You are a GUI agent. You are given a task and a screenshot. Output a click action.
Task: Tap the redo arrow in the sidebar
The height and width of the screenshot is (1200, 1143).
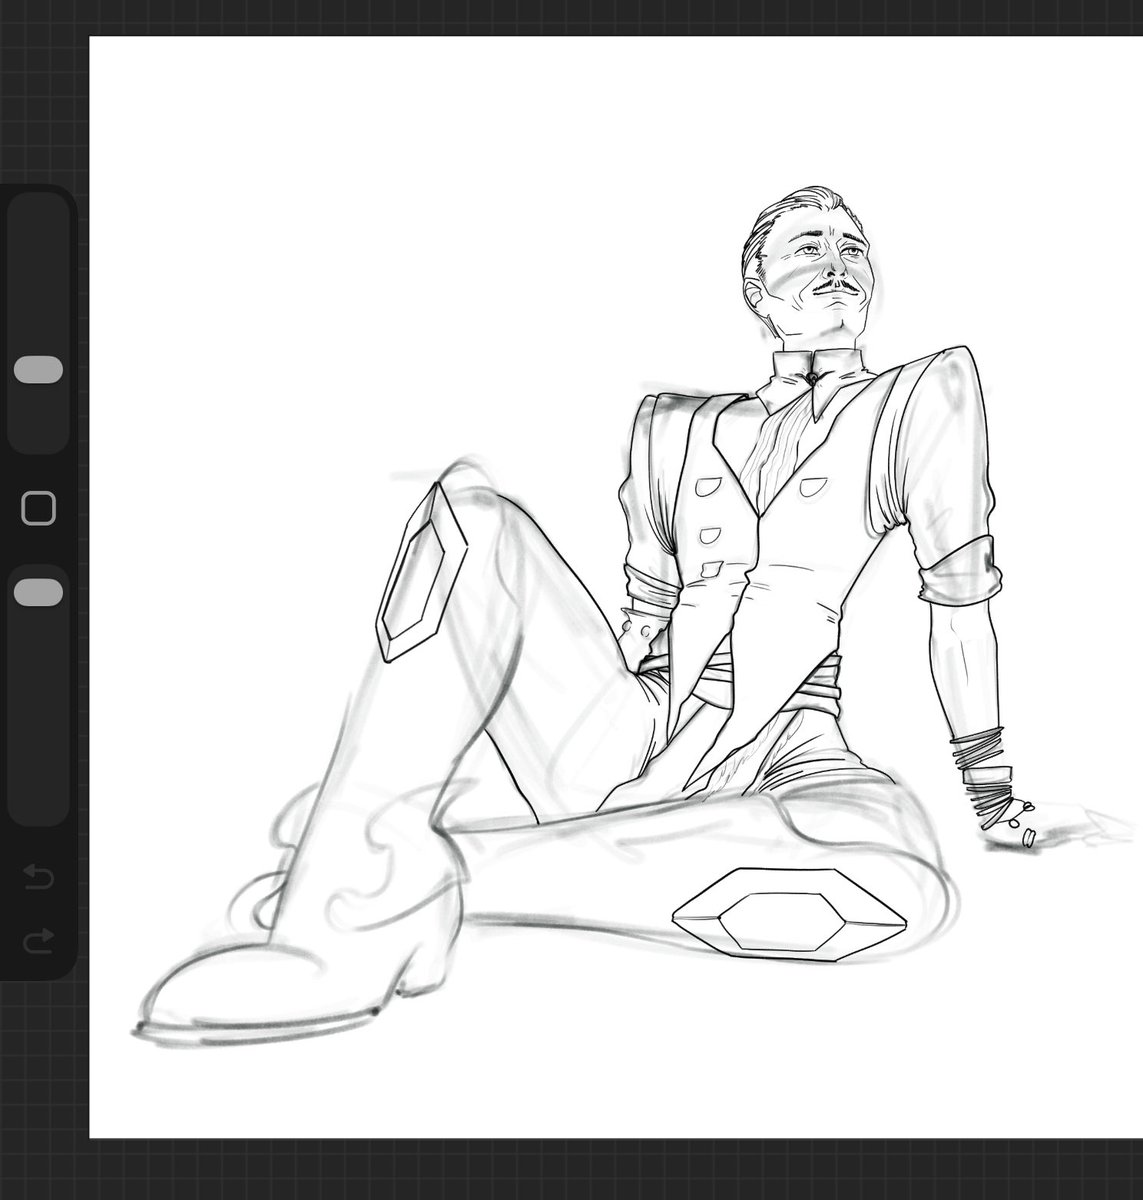pyautogui.click(x=37, y=941)
